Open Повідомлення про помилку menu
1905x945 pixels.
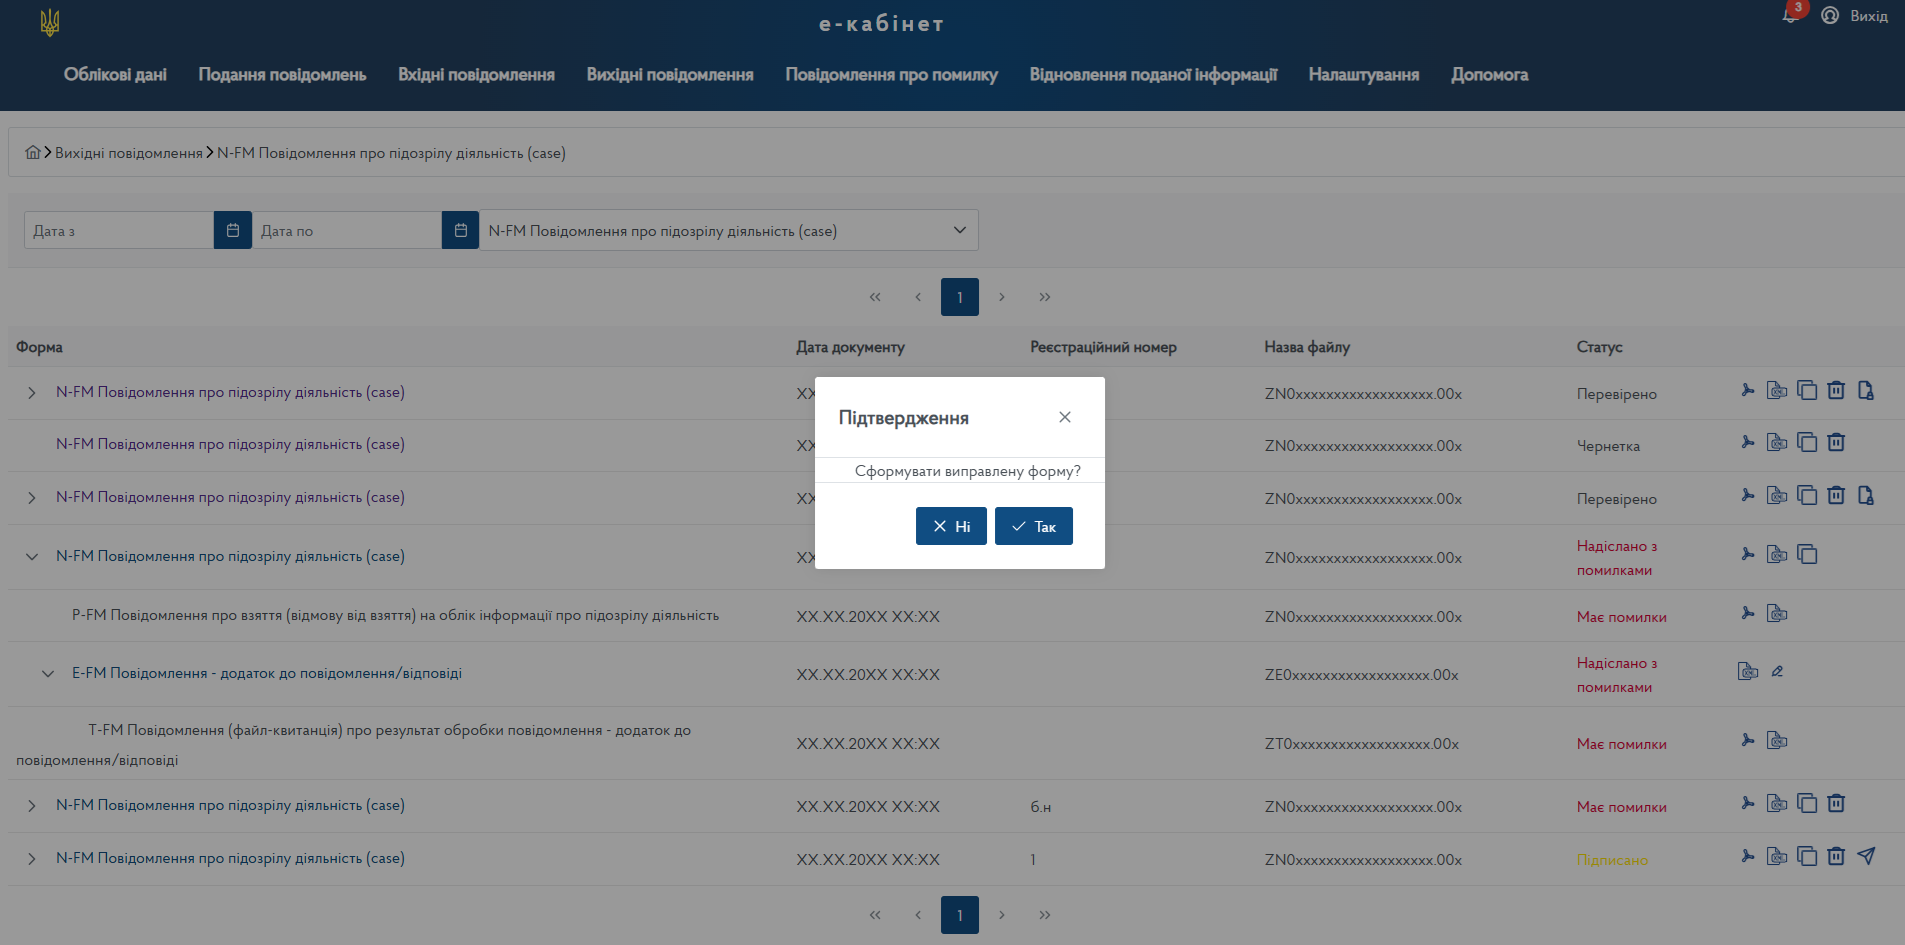coord(891,75)
